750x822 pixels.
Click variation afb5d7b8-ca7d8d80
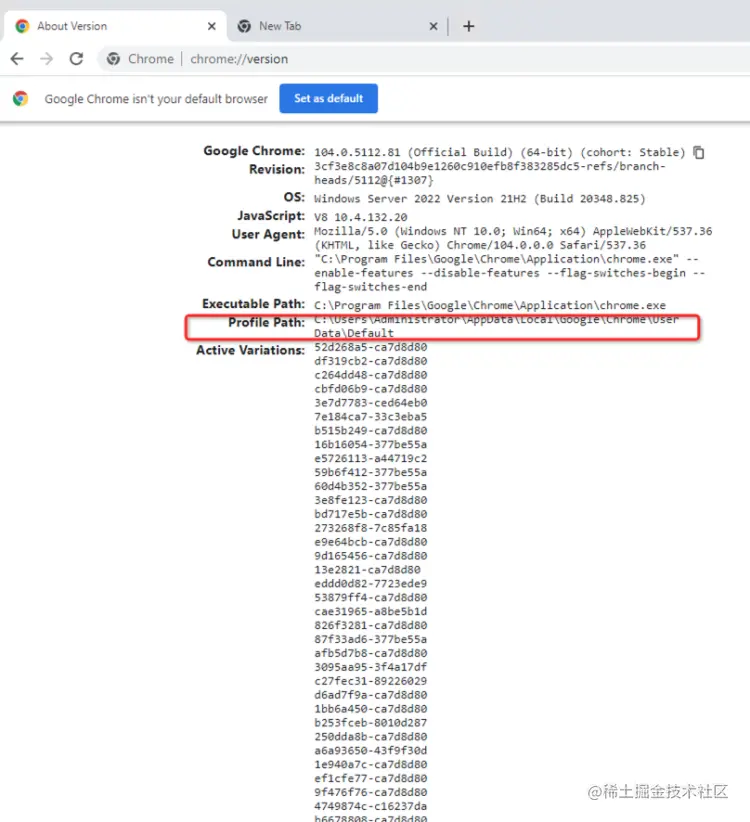(x=371, y=653)
